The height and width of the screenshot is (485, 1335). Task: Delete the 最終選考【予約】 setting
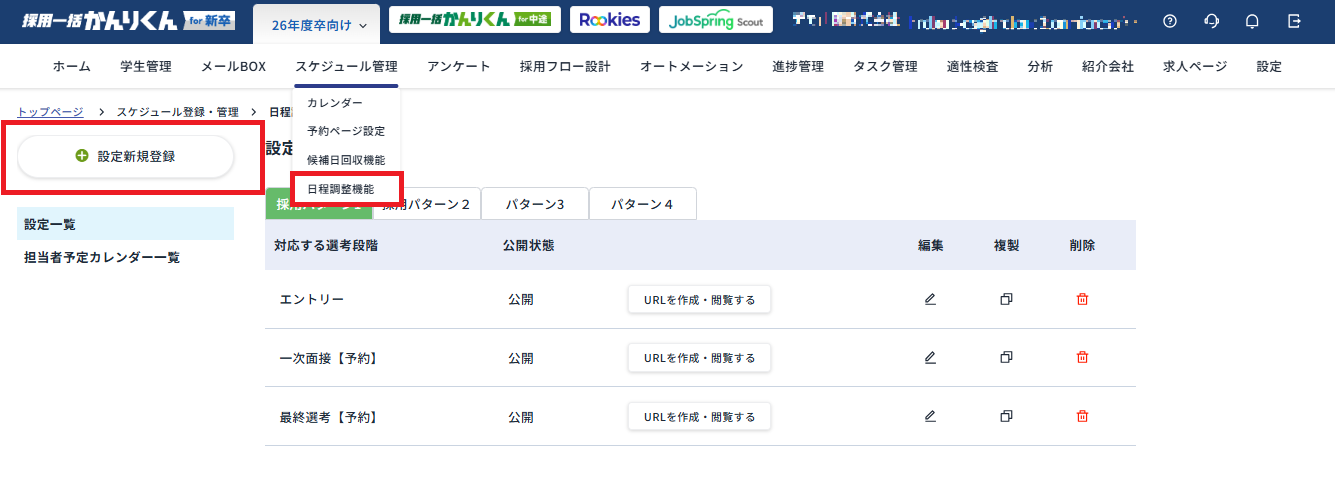pyautogui.click(x=1082, y=416)
